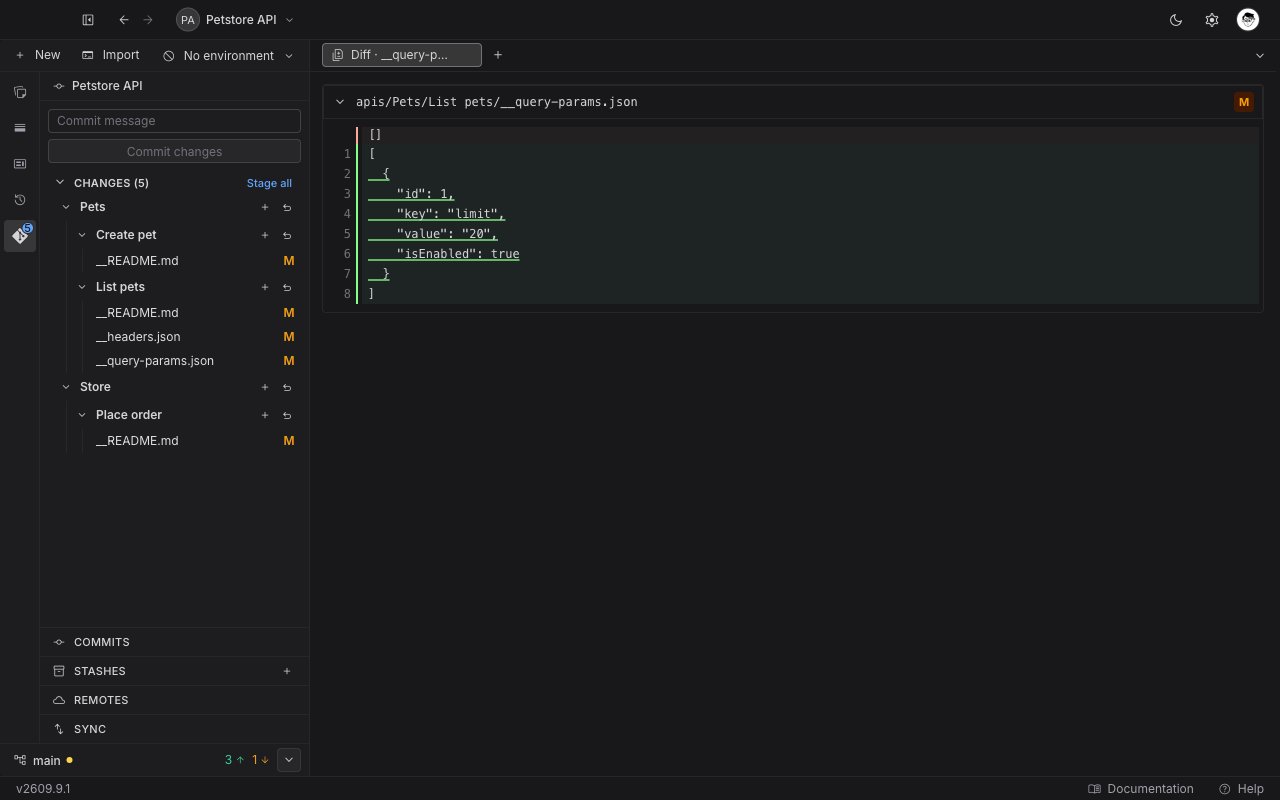Open the history sidebar icon
Viewport: 1280px width, 800px height.
pos(20,200)
